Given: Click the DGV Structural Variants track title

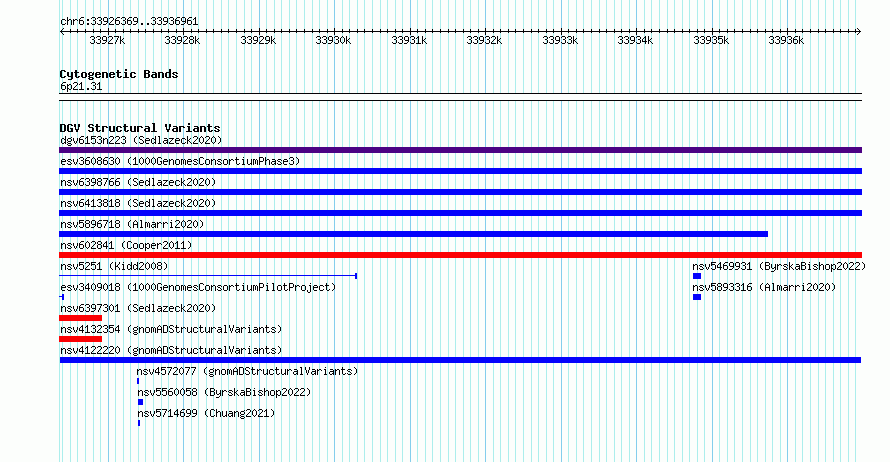Looking at the screenshot, I should tap(140, 128).
